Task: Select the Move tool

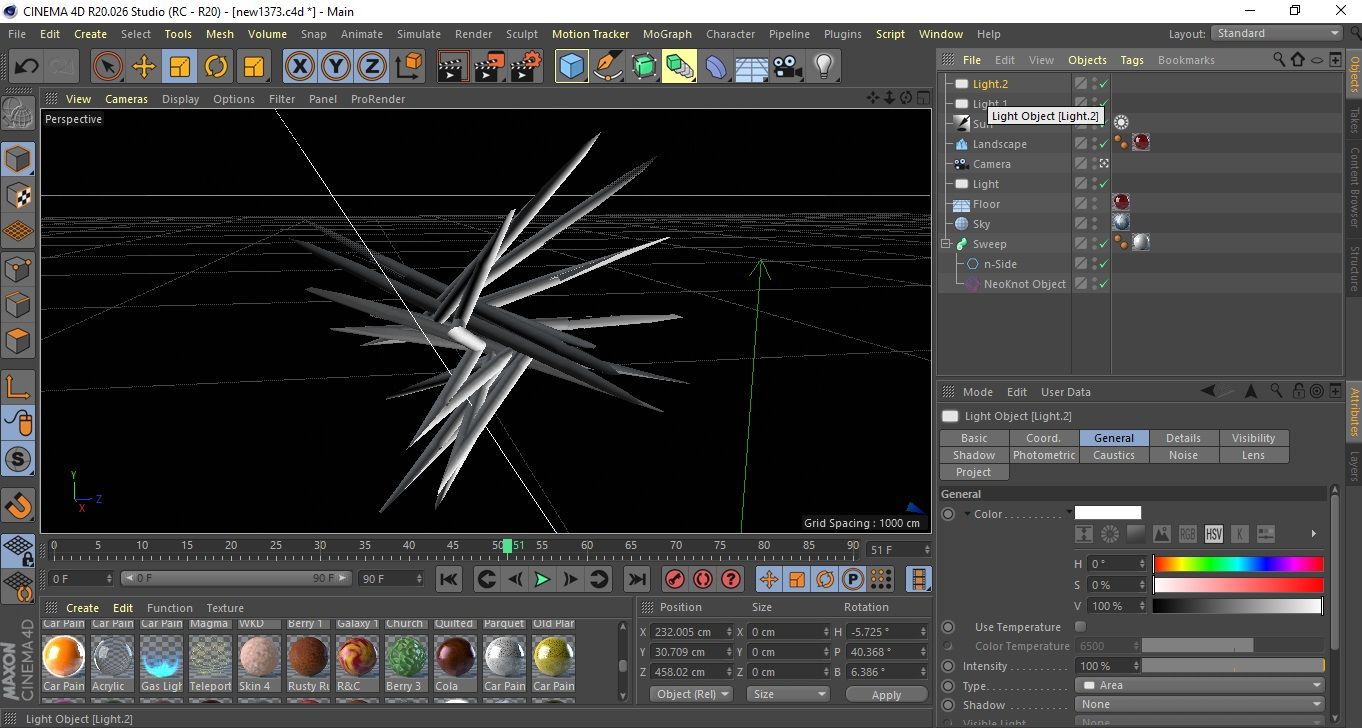Action: [144, 67]
